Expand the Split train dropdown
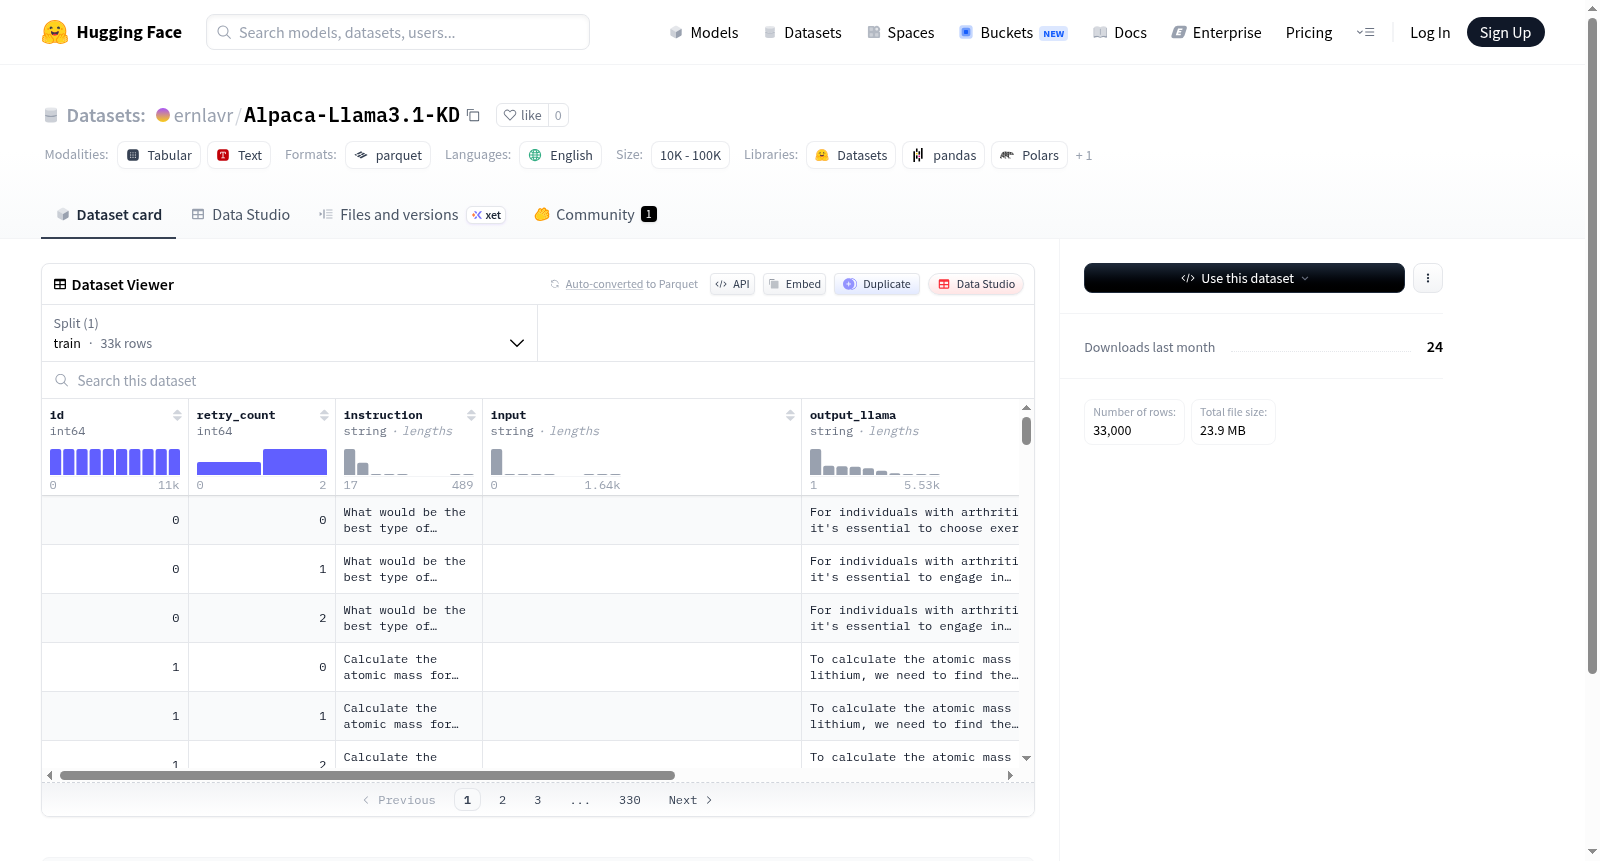1600x861 pixels. point(289,333)
